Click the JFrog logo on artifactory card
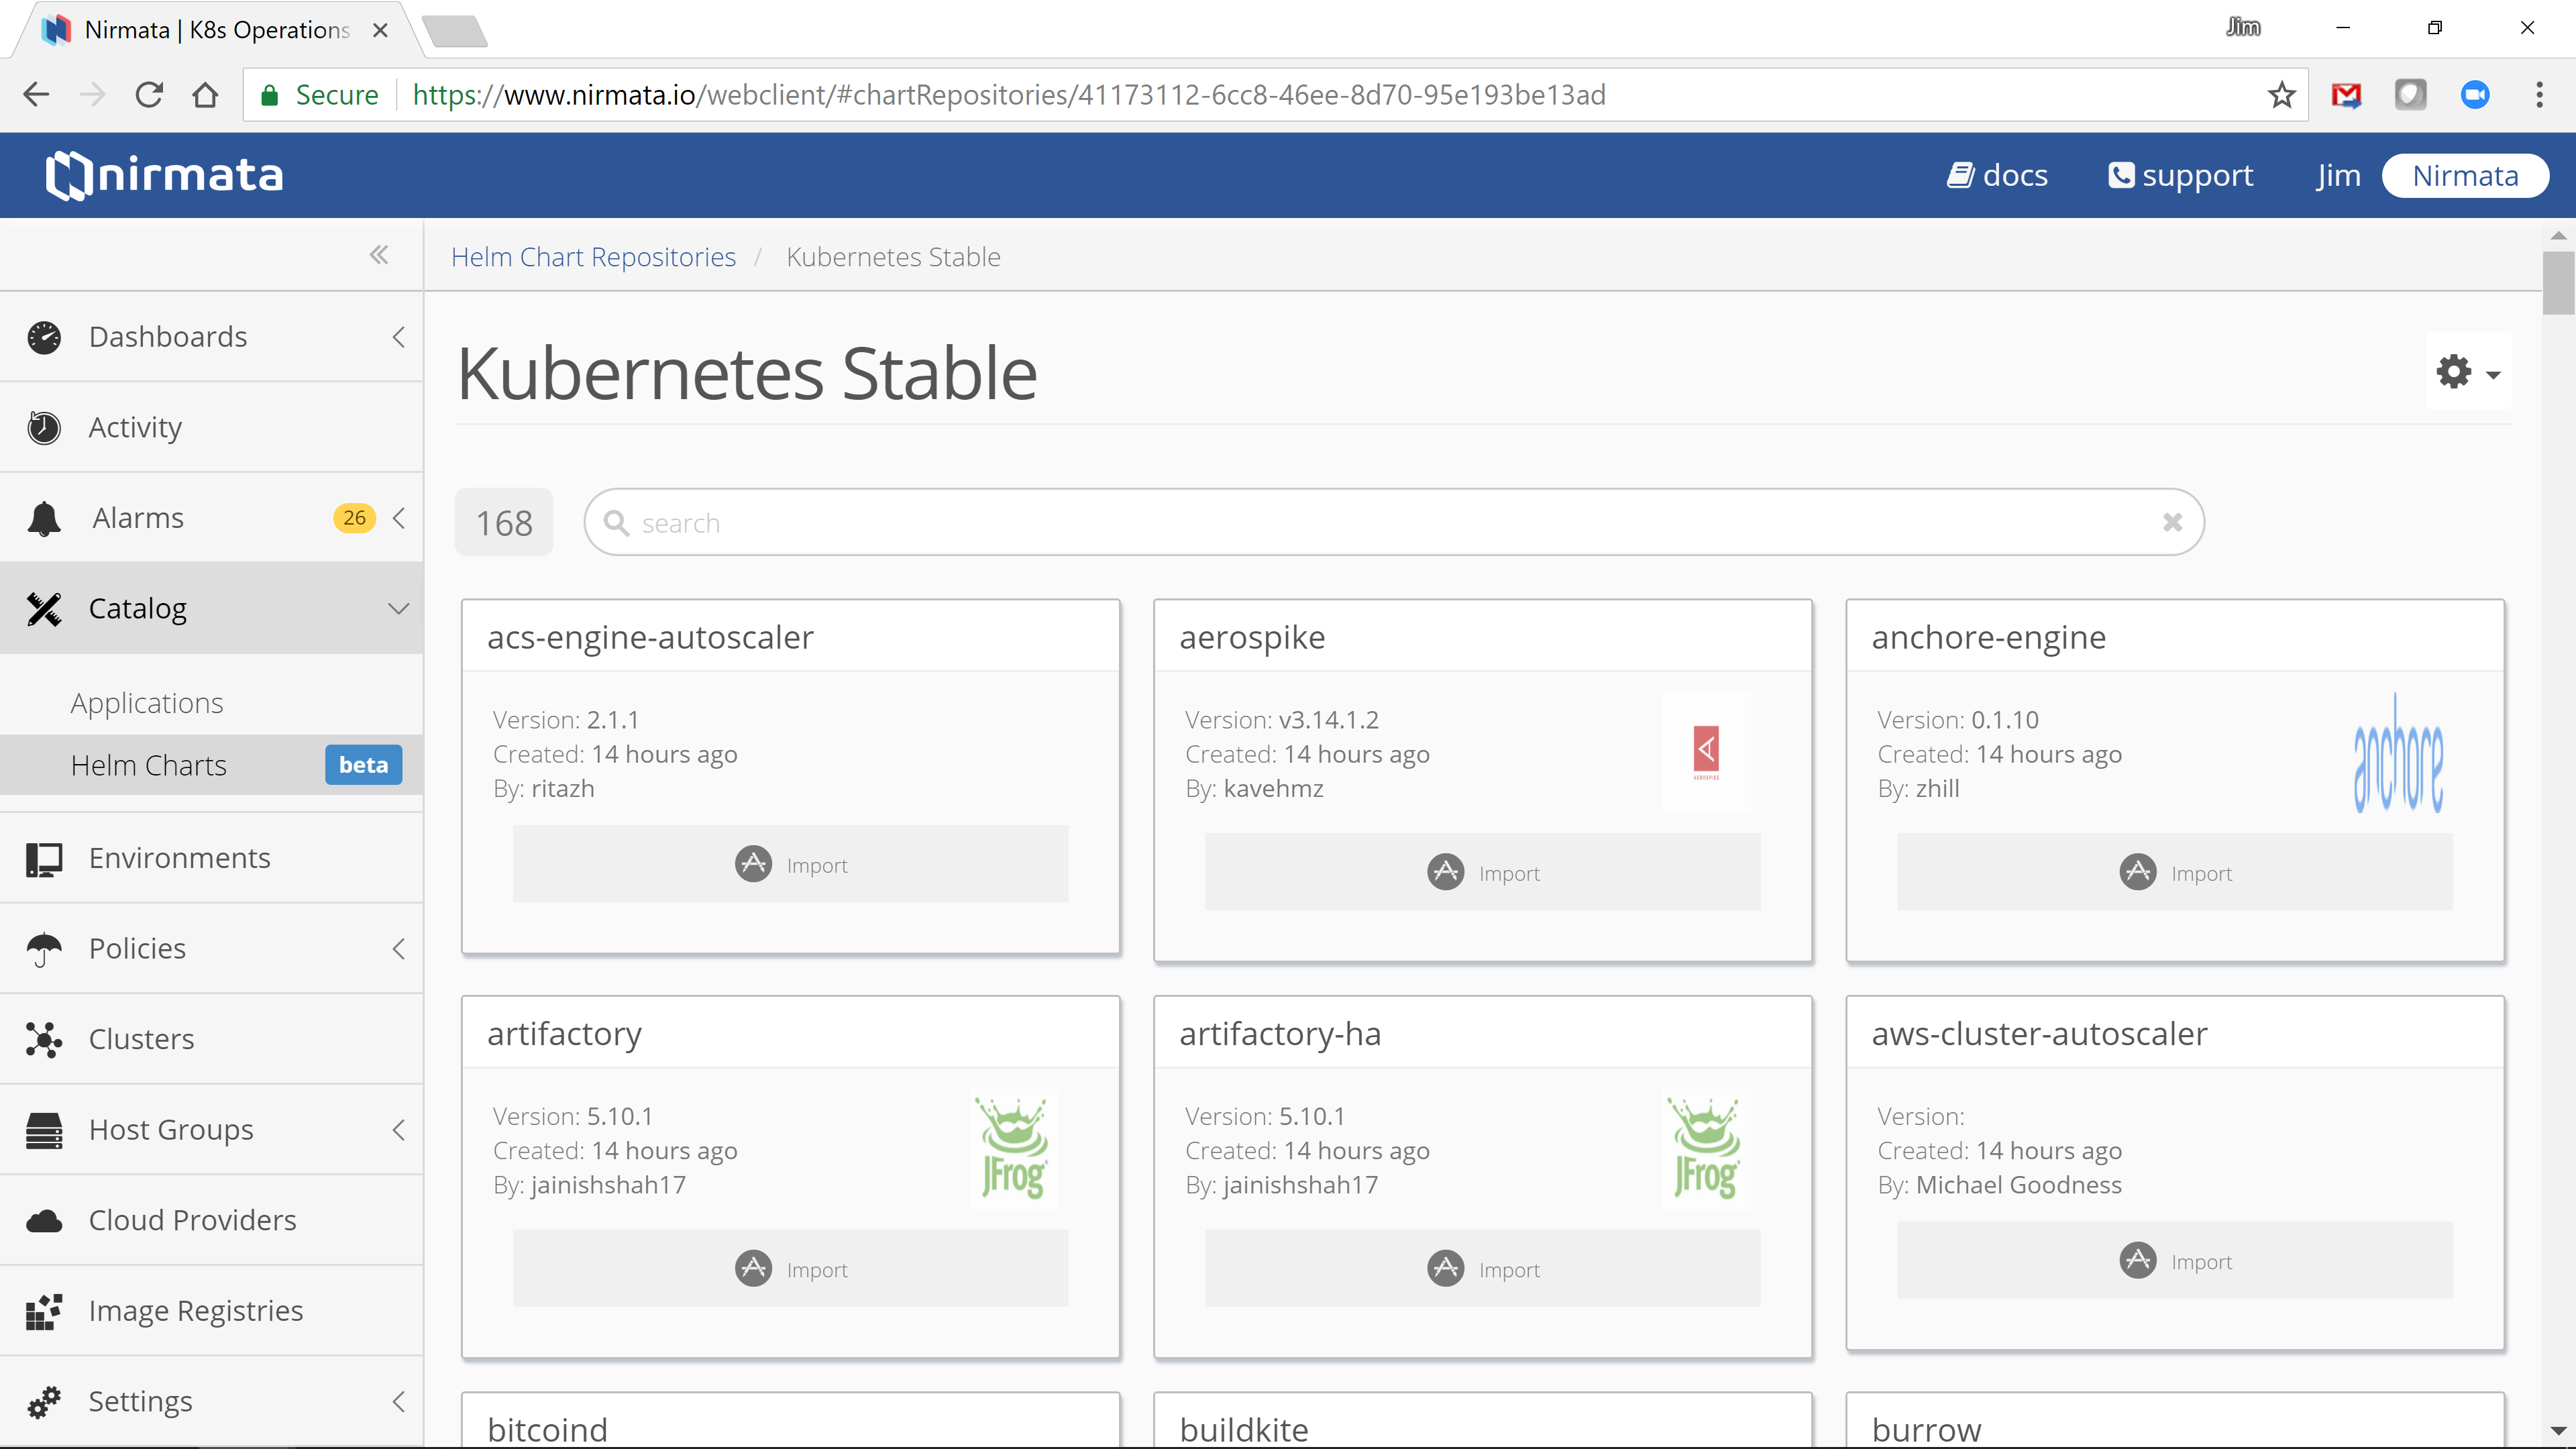The height and width of the screenshot is (1449, 2576). (x=1014, y=1148)
